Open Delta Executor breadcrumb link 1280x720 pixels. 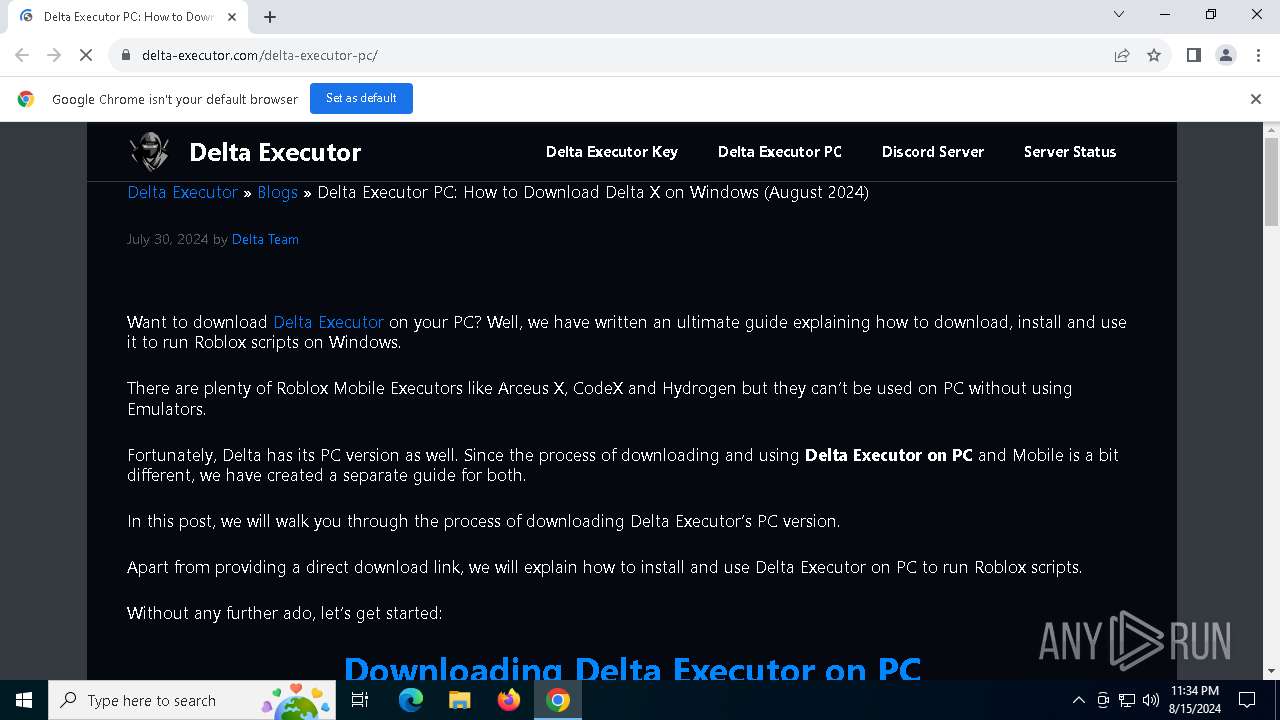[x=183, y=192]
